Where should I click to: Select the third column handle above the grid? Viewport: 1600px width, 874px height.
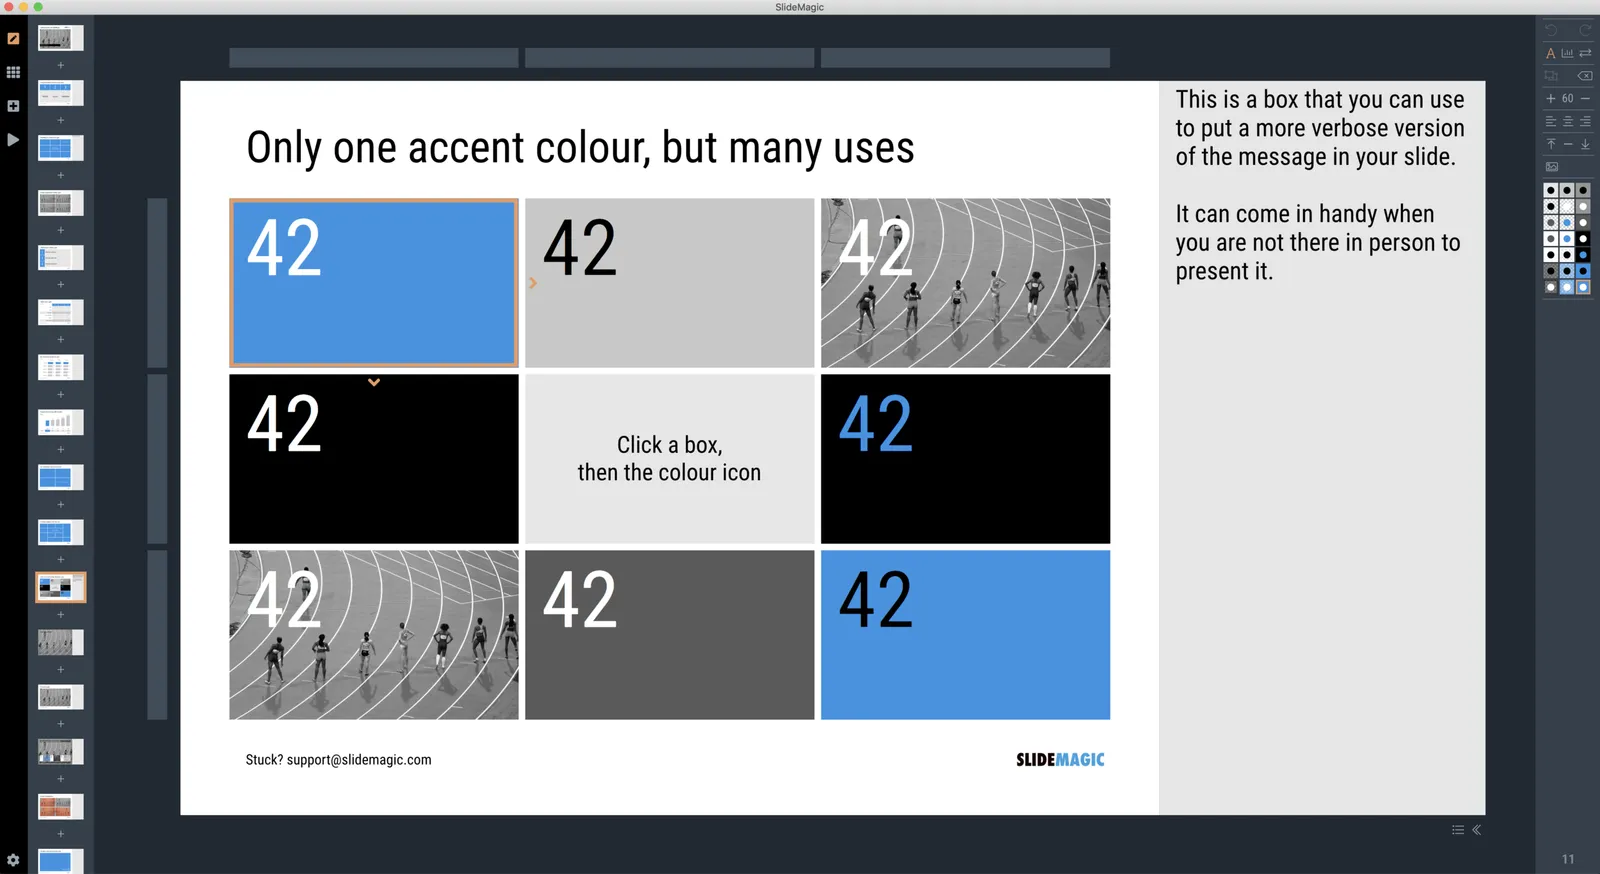[x=965, y=58]
